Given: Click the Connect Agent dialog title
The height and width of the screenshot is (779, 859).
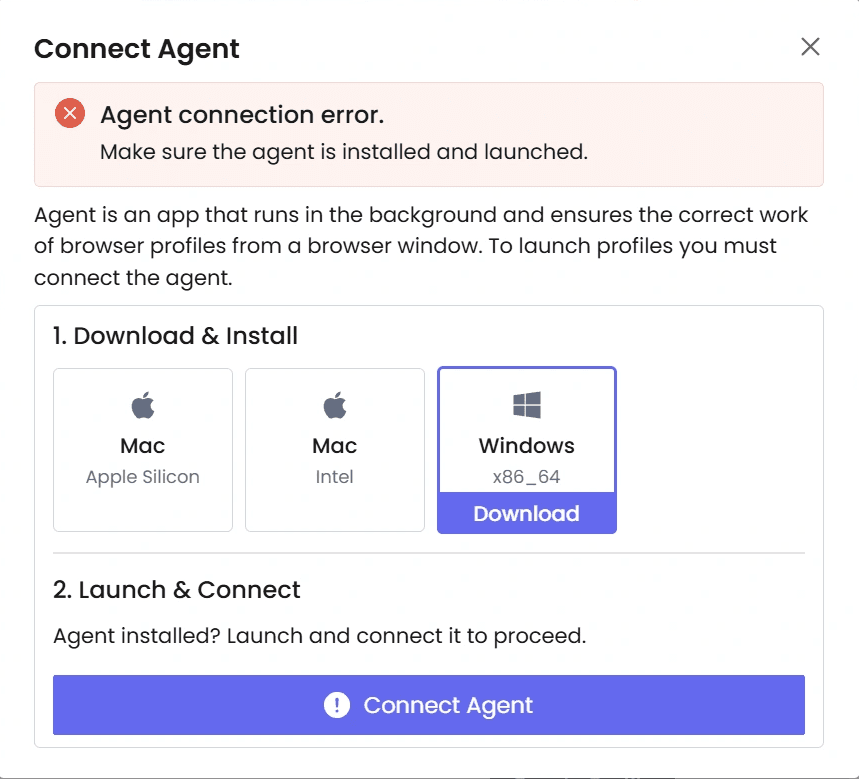Looking at the screenshot, I should click(137, 49).
